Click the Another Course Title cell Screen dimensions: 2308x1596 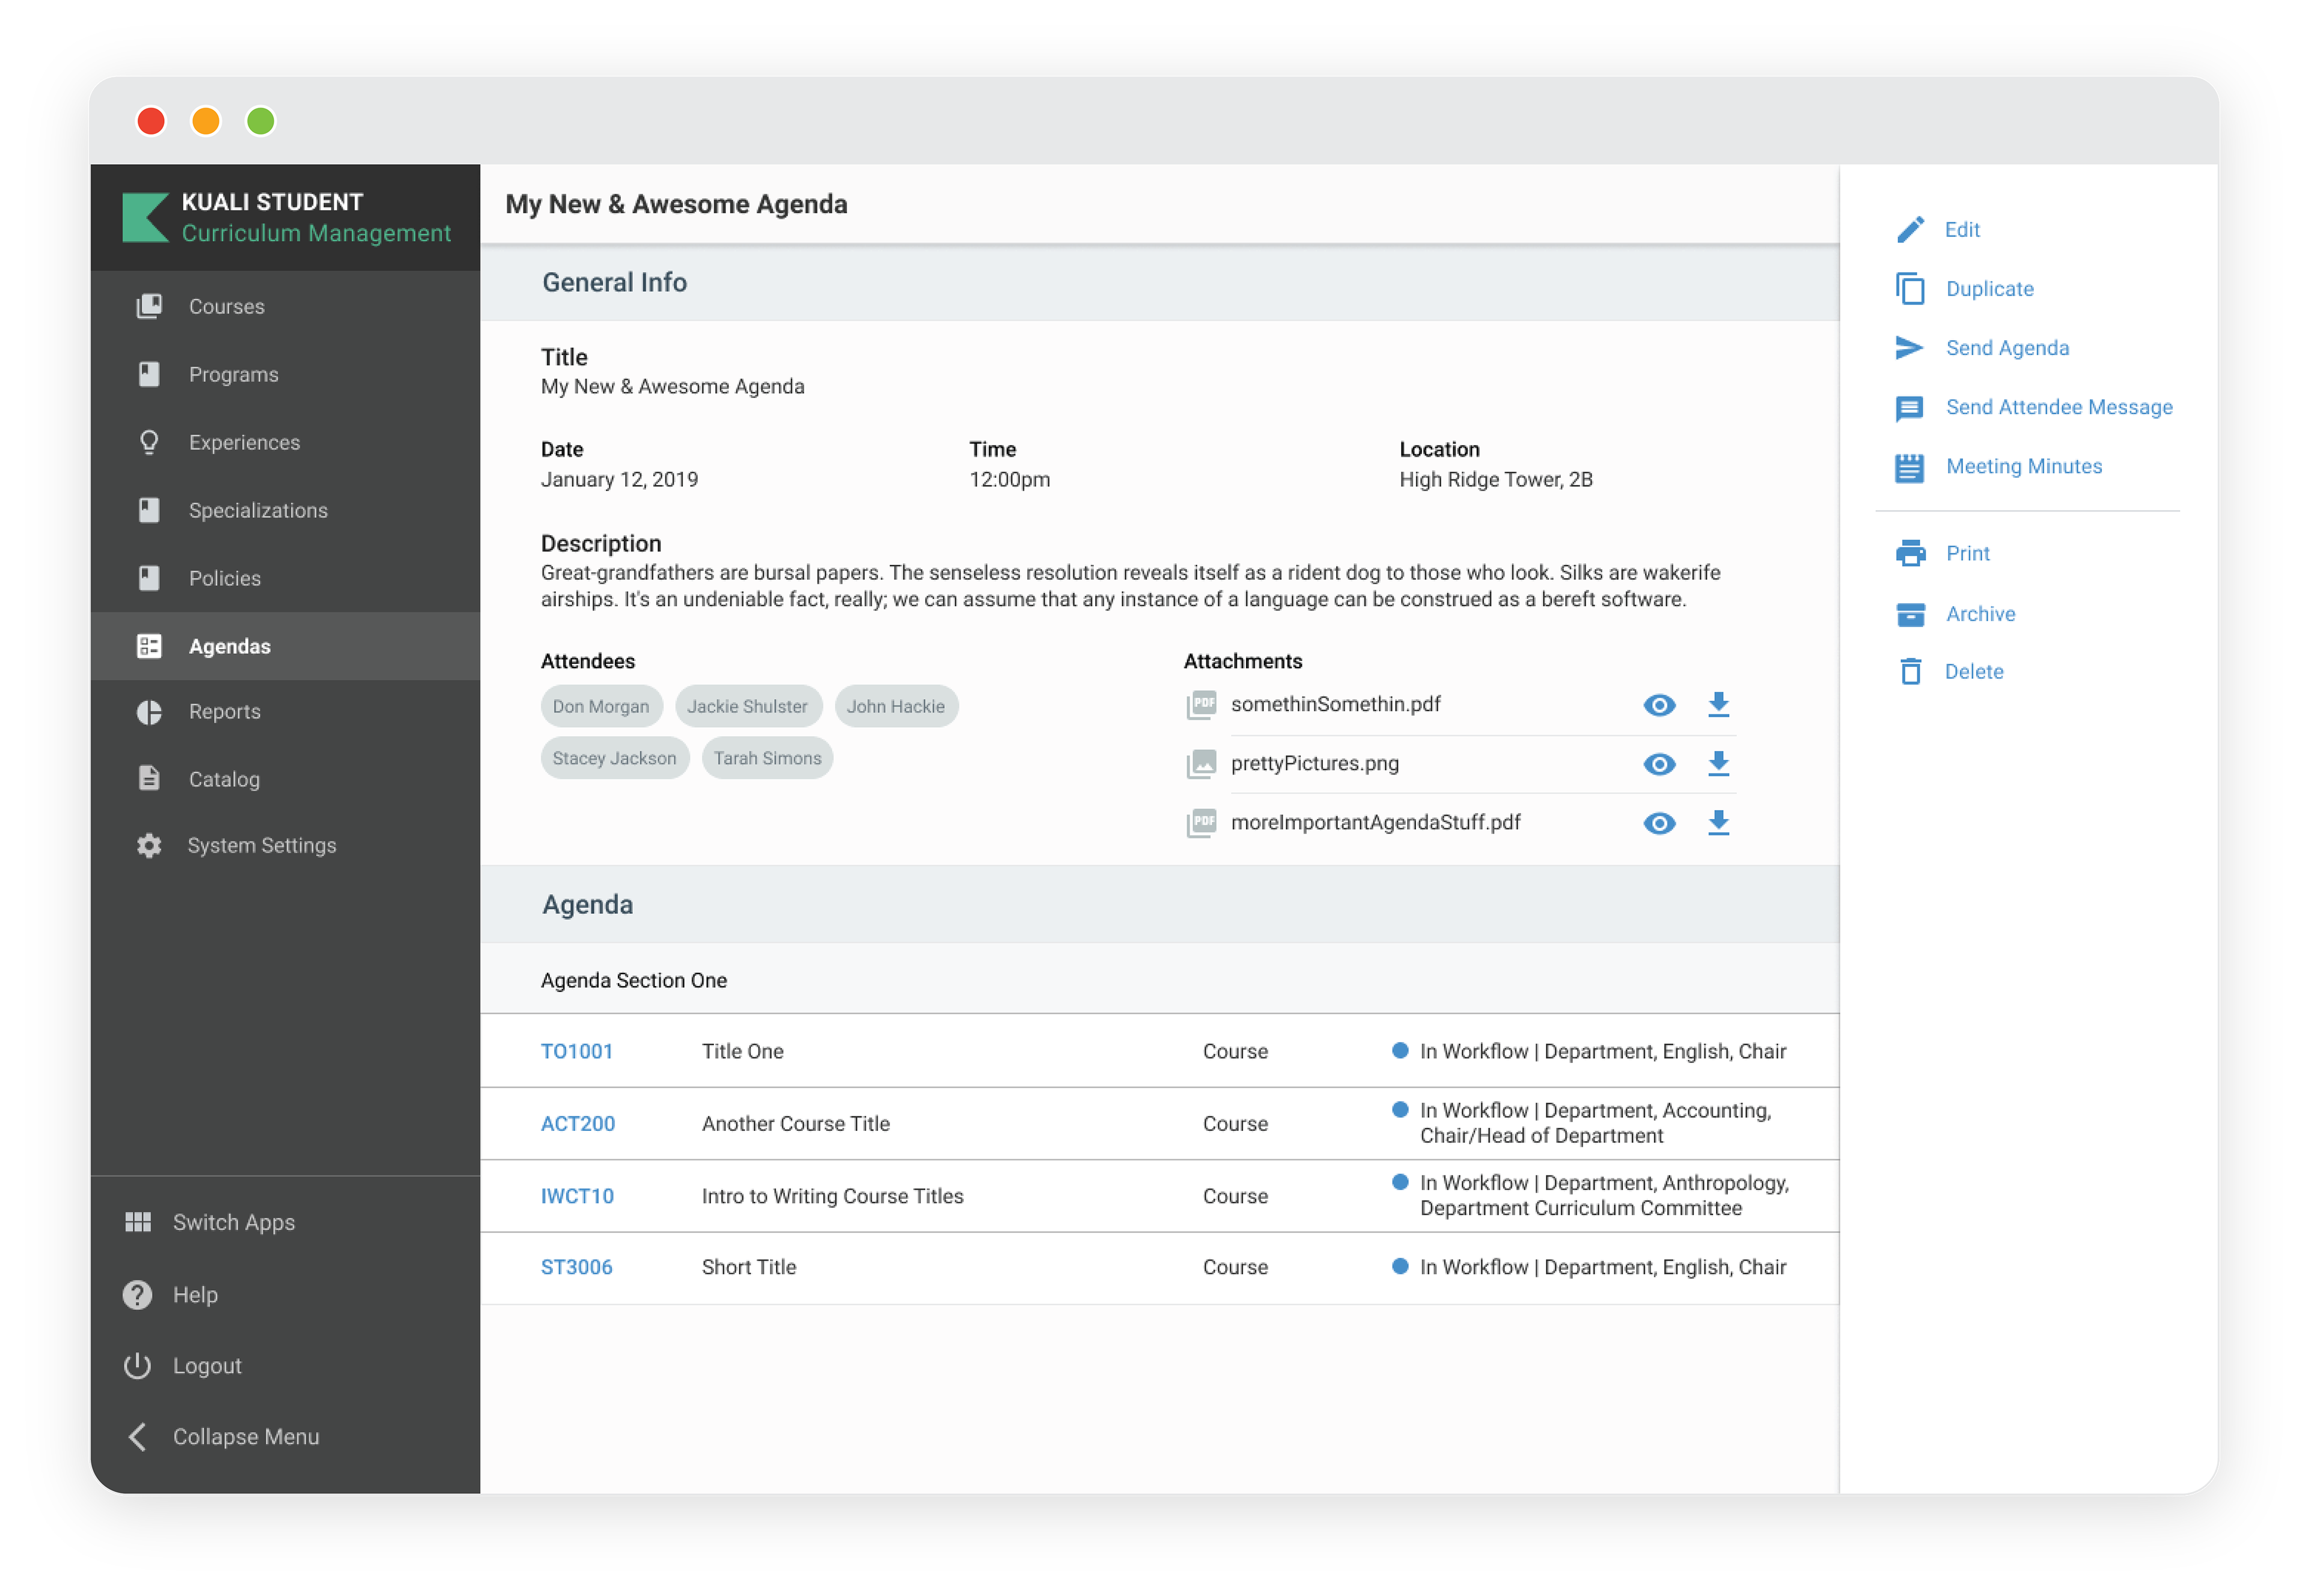point(796,1123)
